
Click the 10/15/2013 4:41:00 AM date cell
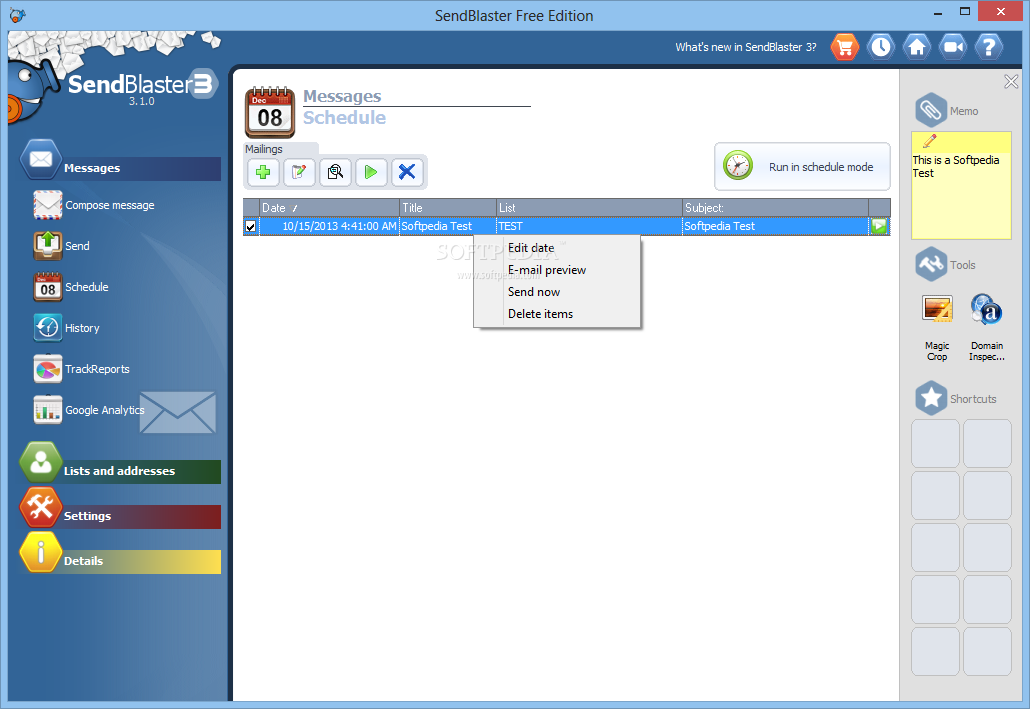(330, 226)
